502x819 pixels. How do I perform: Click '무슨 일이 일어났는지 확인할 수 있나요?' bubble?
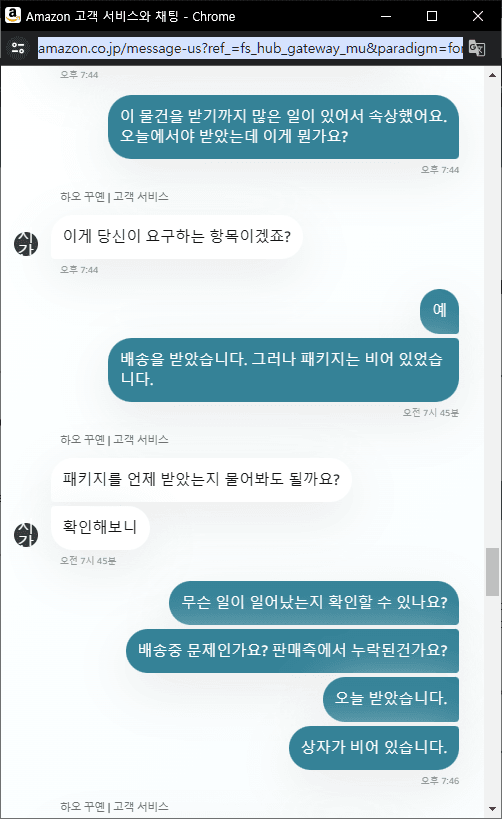314,603
